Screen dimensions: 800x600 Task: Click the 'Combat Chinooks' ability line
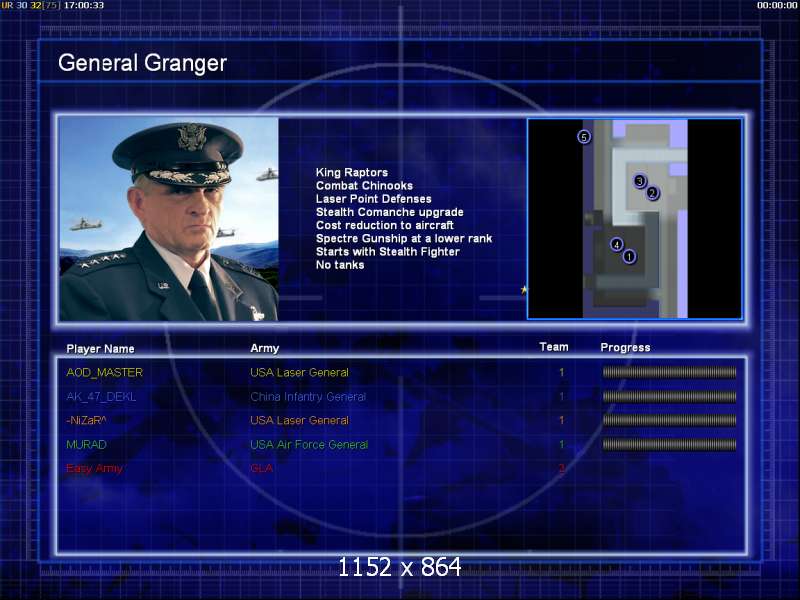point(364,186)
